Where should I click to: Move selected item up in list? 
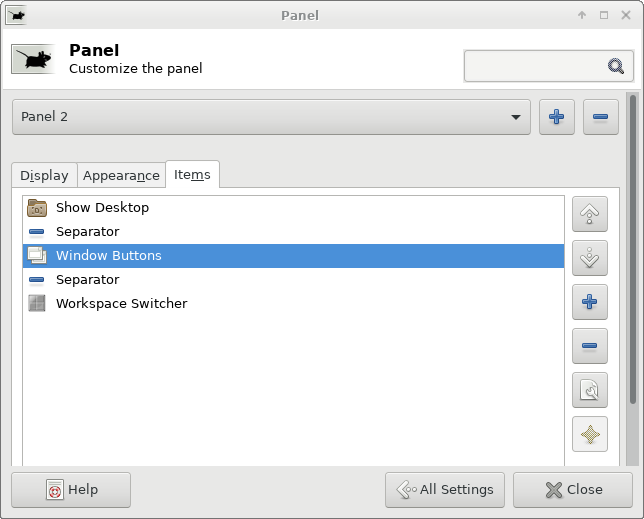(x=589, y=214)
